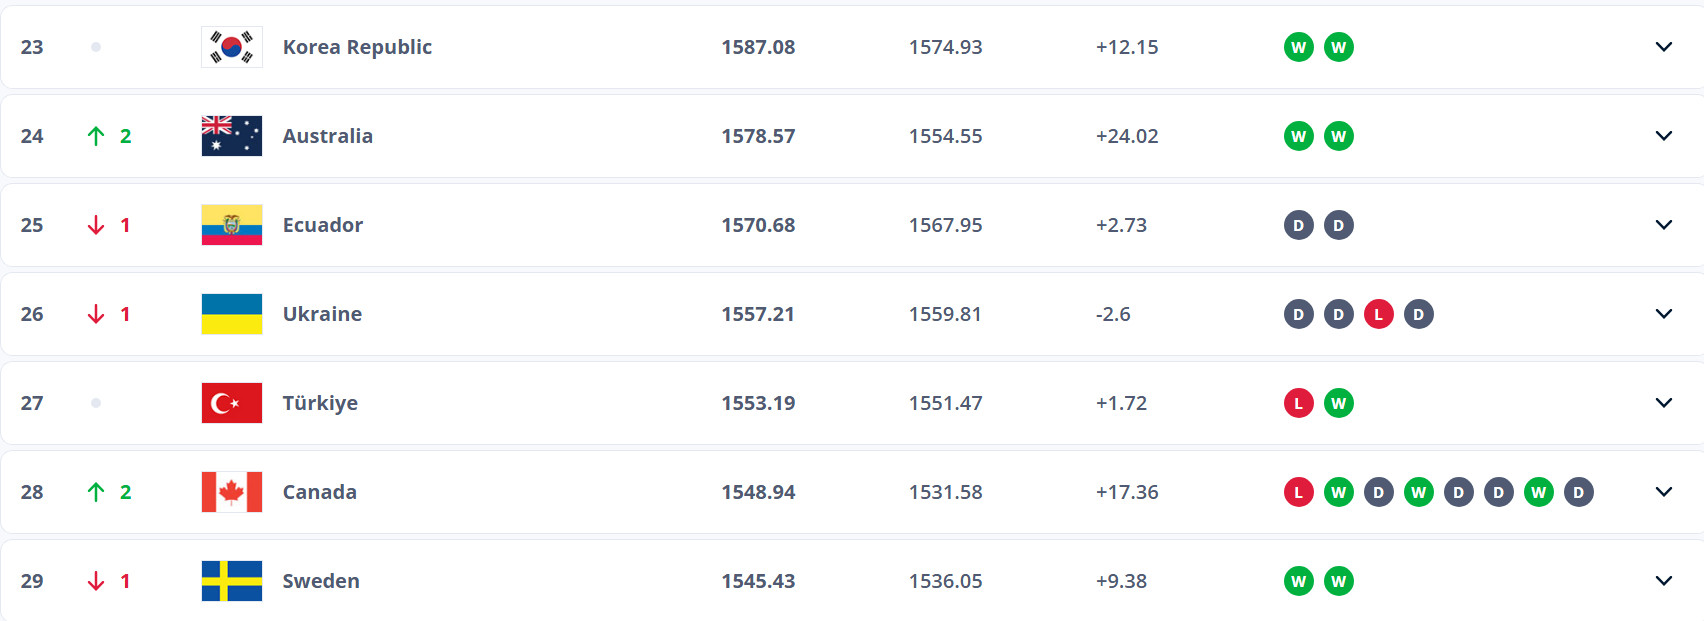Click red down arrow beside Sweden
Screen dimensions: 1704x621
pos(96,581)
